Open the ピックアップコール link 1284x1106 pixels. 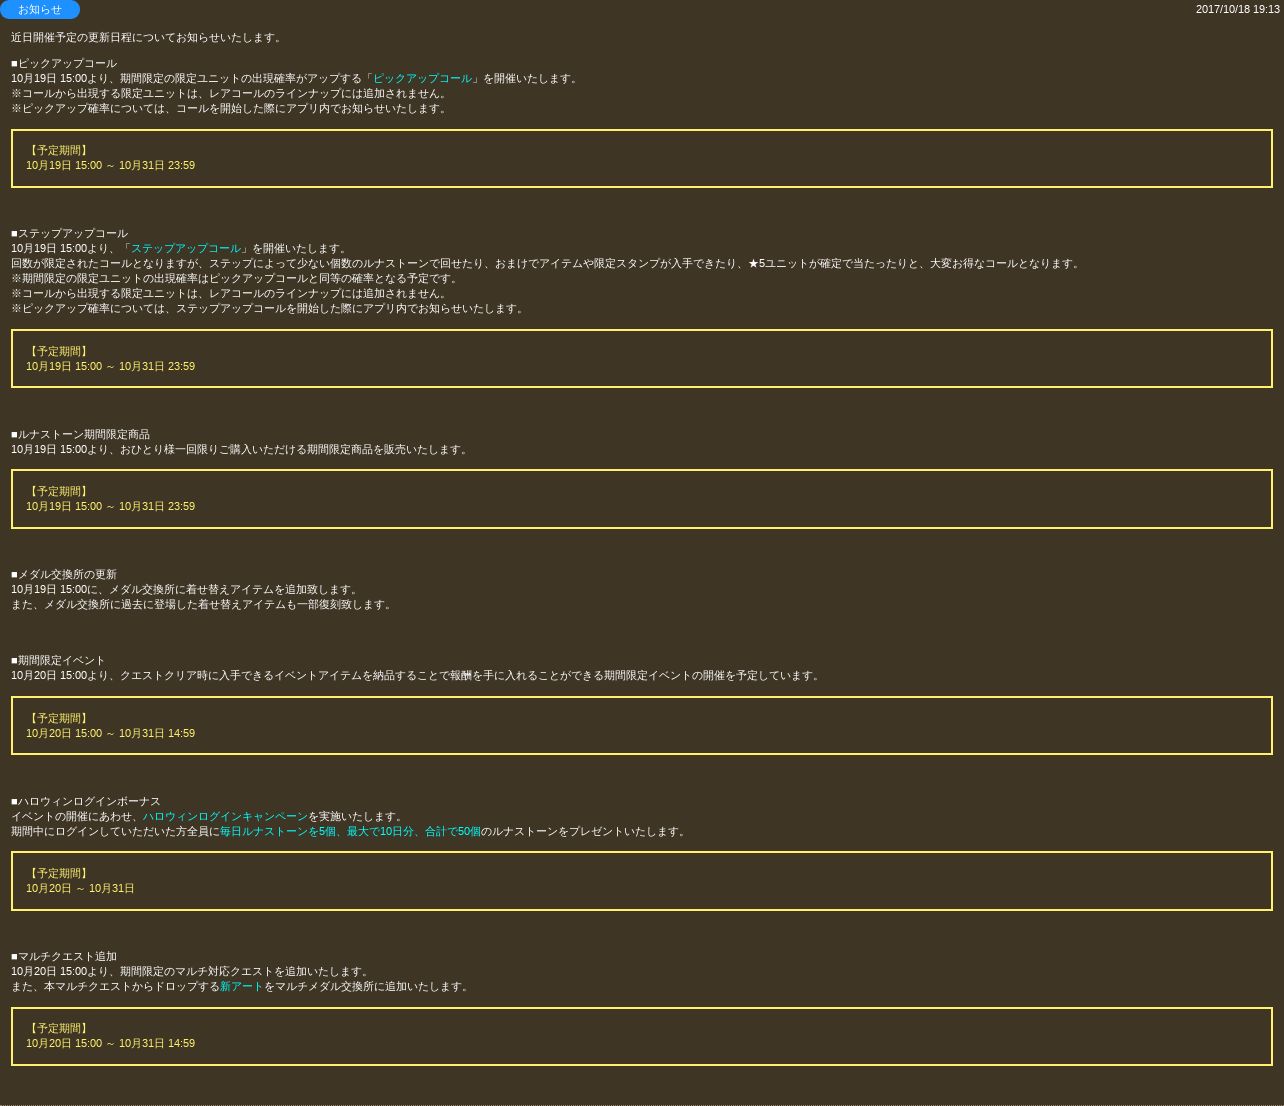[422, 79]
